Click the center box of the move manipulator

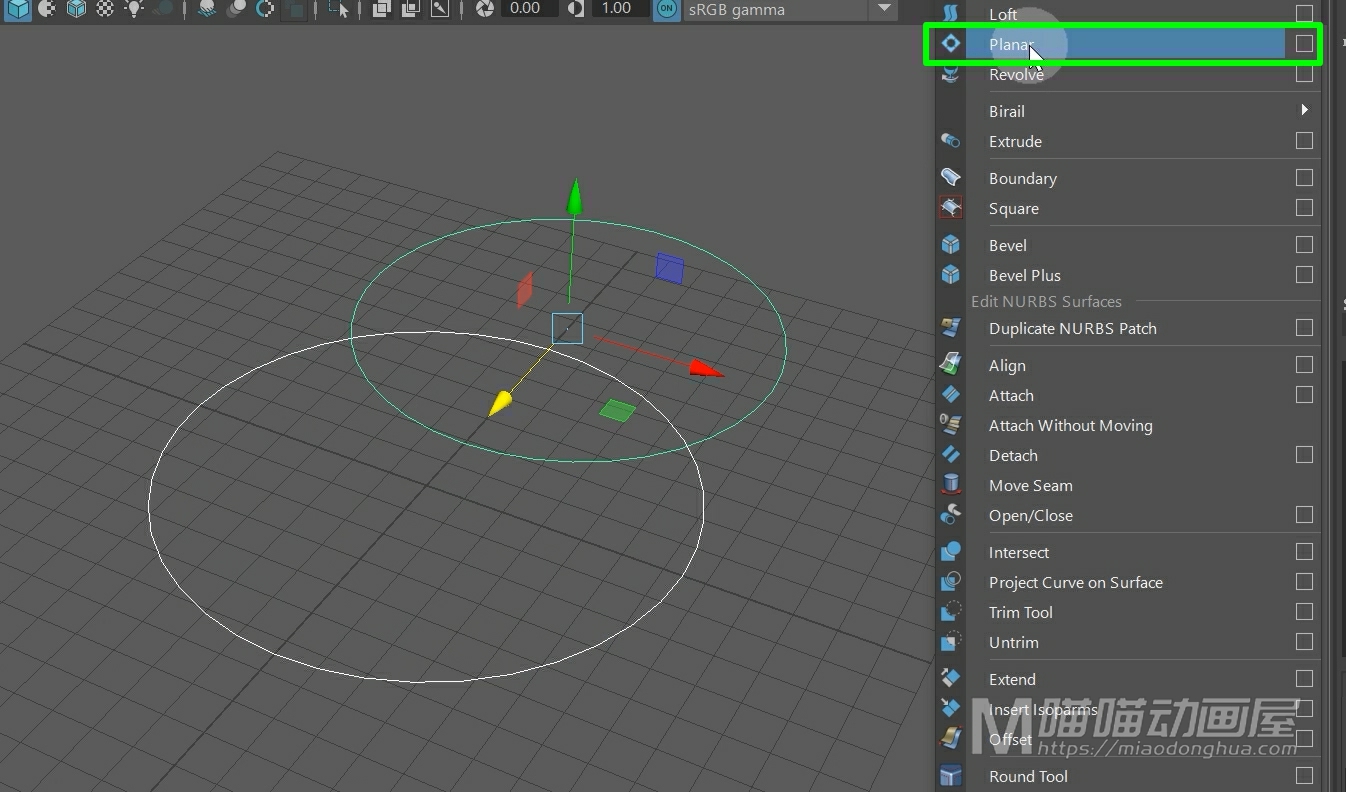click(x=567, y=328)
